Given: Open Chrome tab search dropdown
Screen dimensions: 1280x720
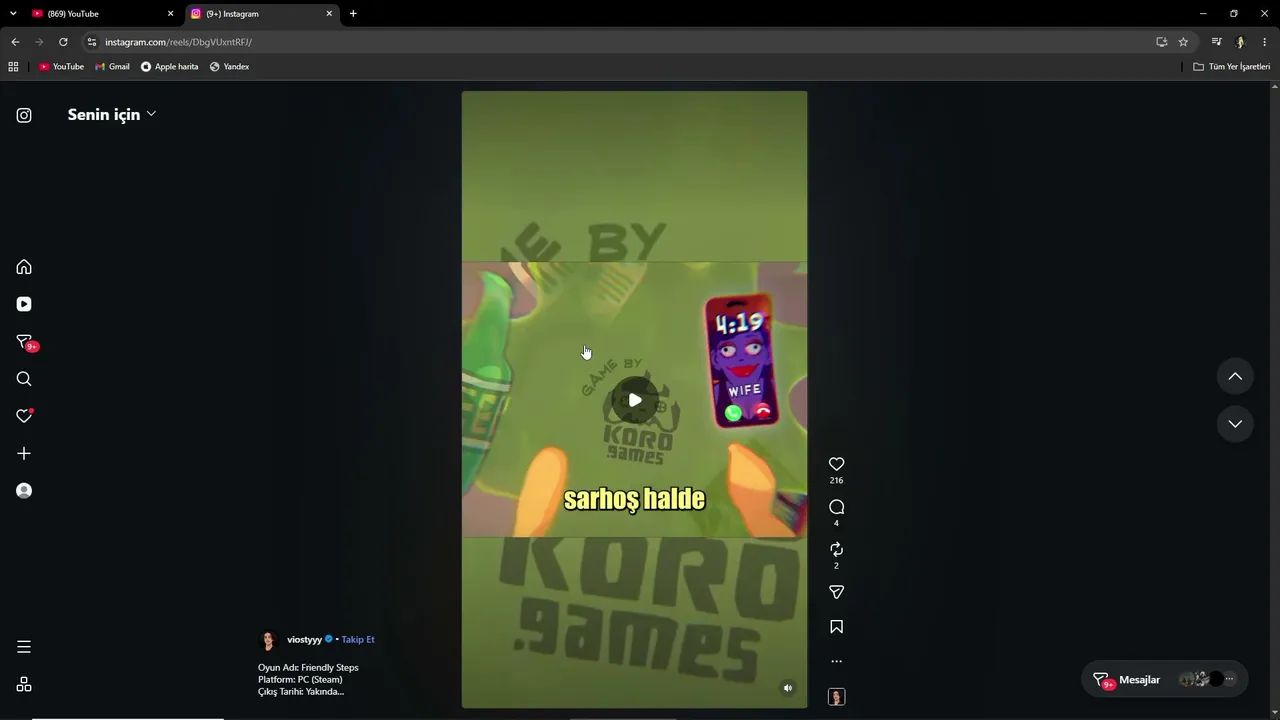Looking at the screenshot, I should [x=13, y=13].
